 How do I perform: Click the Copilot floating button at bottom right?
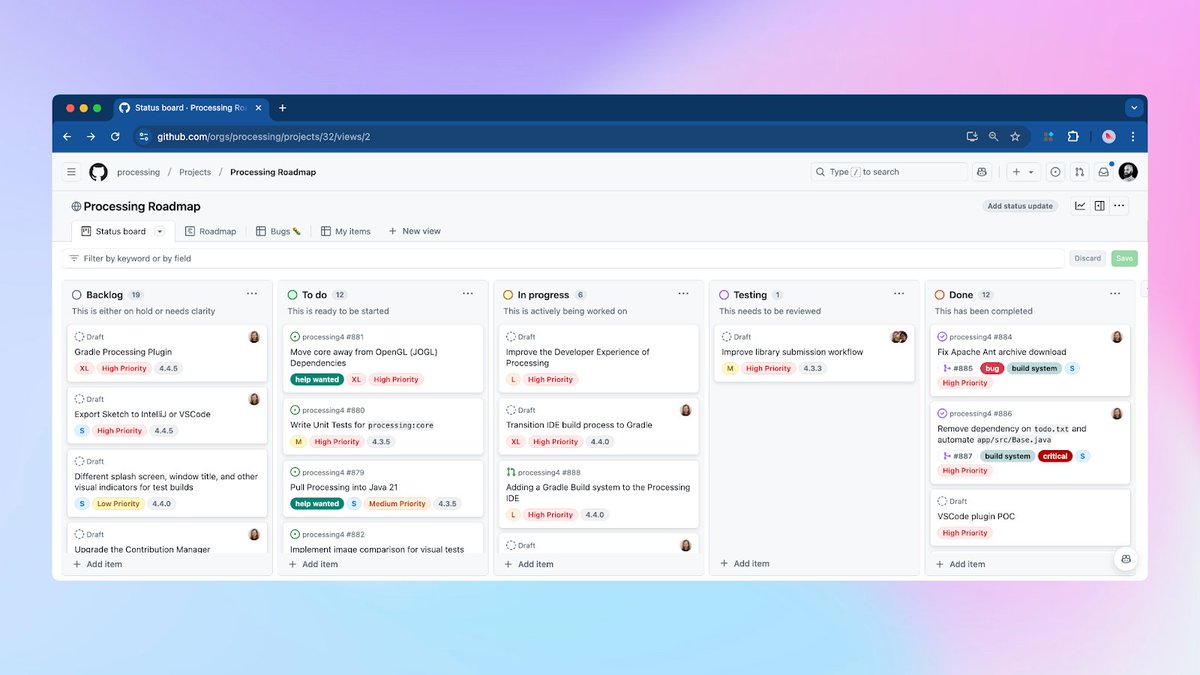click(1126, 559)
